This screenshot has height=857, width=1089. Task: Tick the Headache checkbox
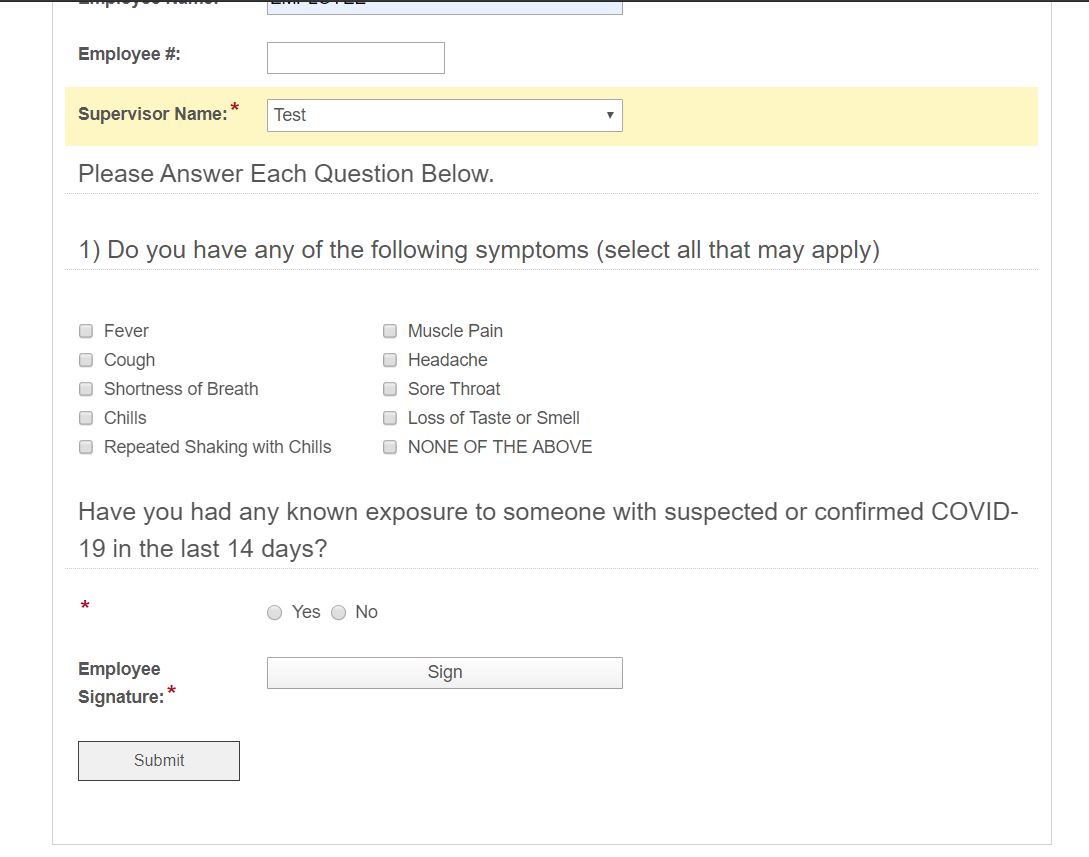pos(390,360)
